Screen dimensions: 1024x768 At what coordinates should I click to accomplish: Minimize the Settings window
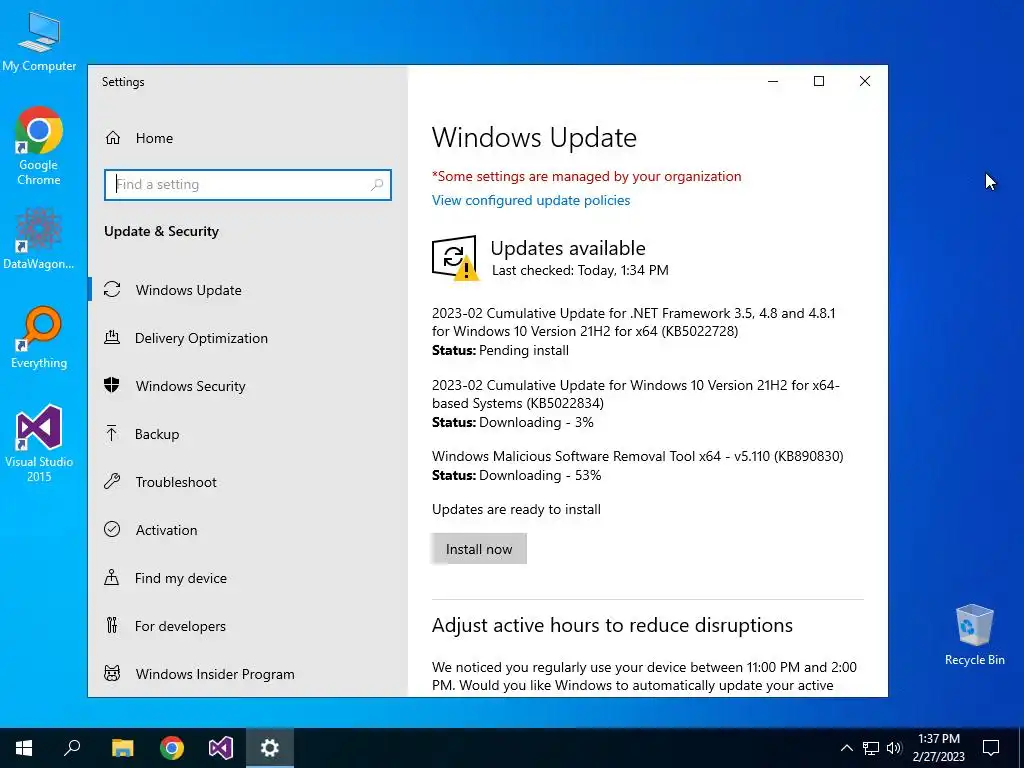(x=773, y=81)
